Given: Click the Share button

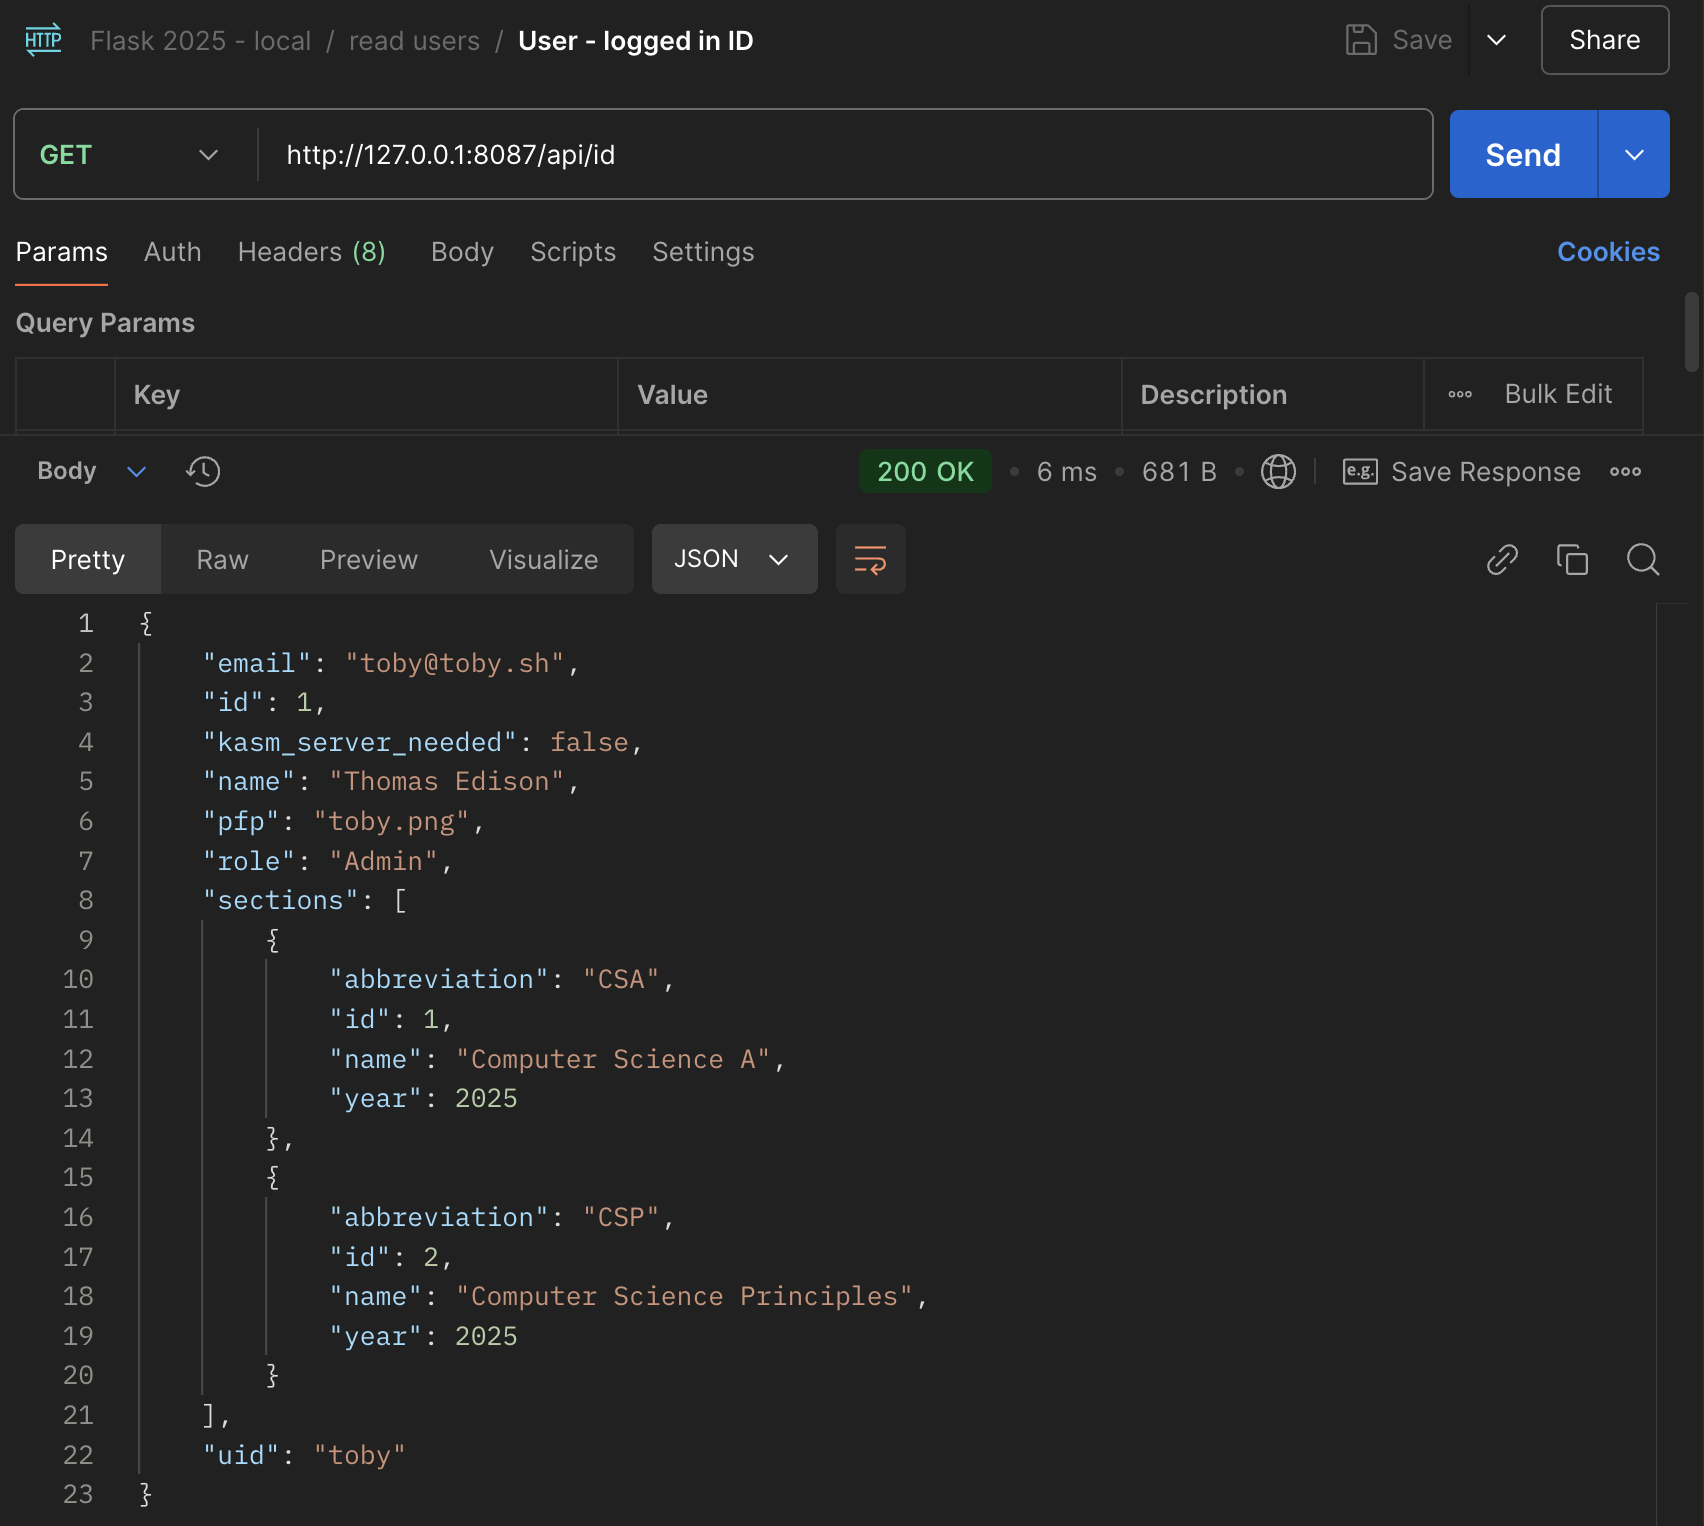Looking at the screenshot, I should (1604, 40).
